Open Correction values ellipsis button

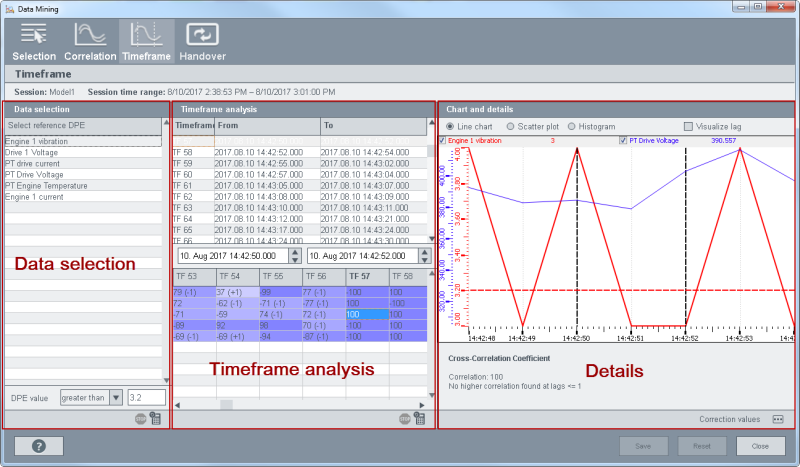778,420
